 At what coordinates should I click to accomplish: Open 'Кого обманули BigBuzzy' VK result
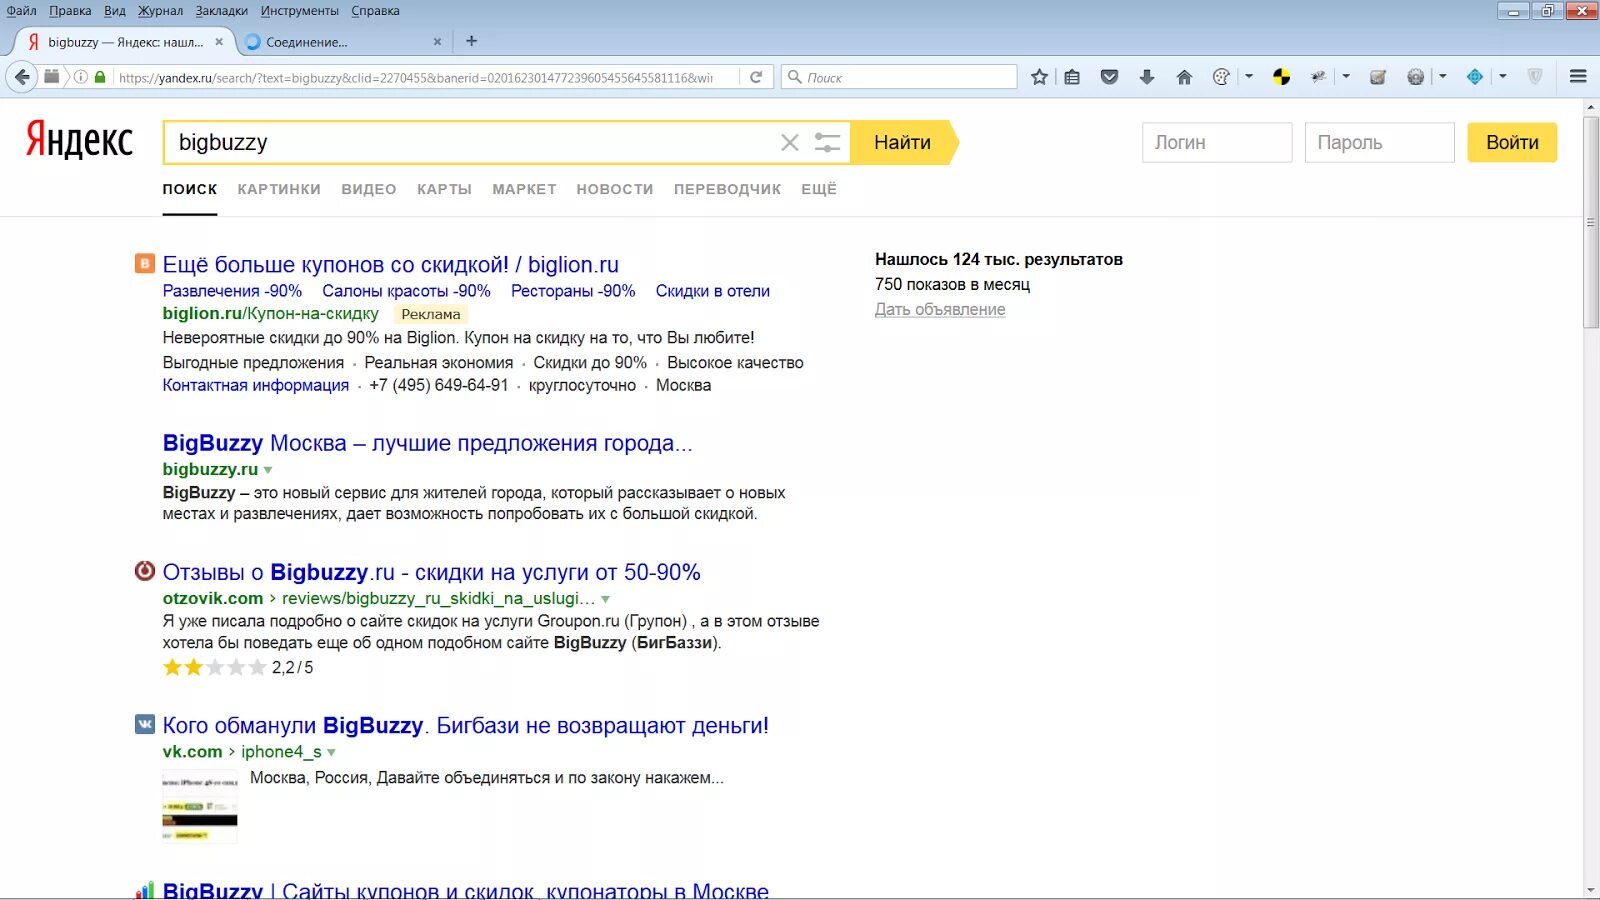pos(466,725)
